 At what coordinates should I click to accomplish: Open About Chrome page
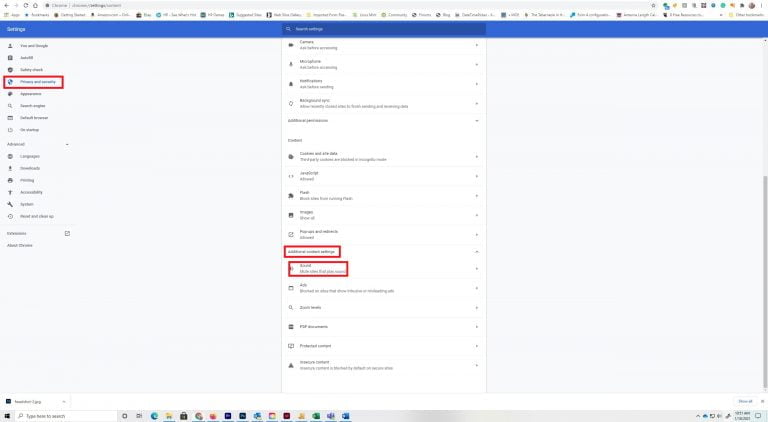point(20,245)
